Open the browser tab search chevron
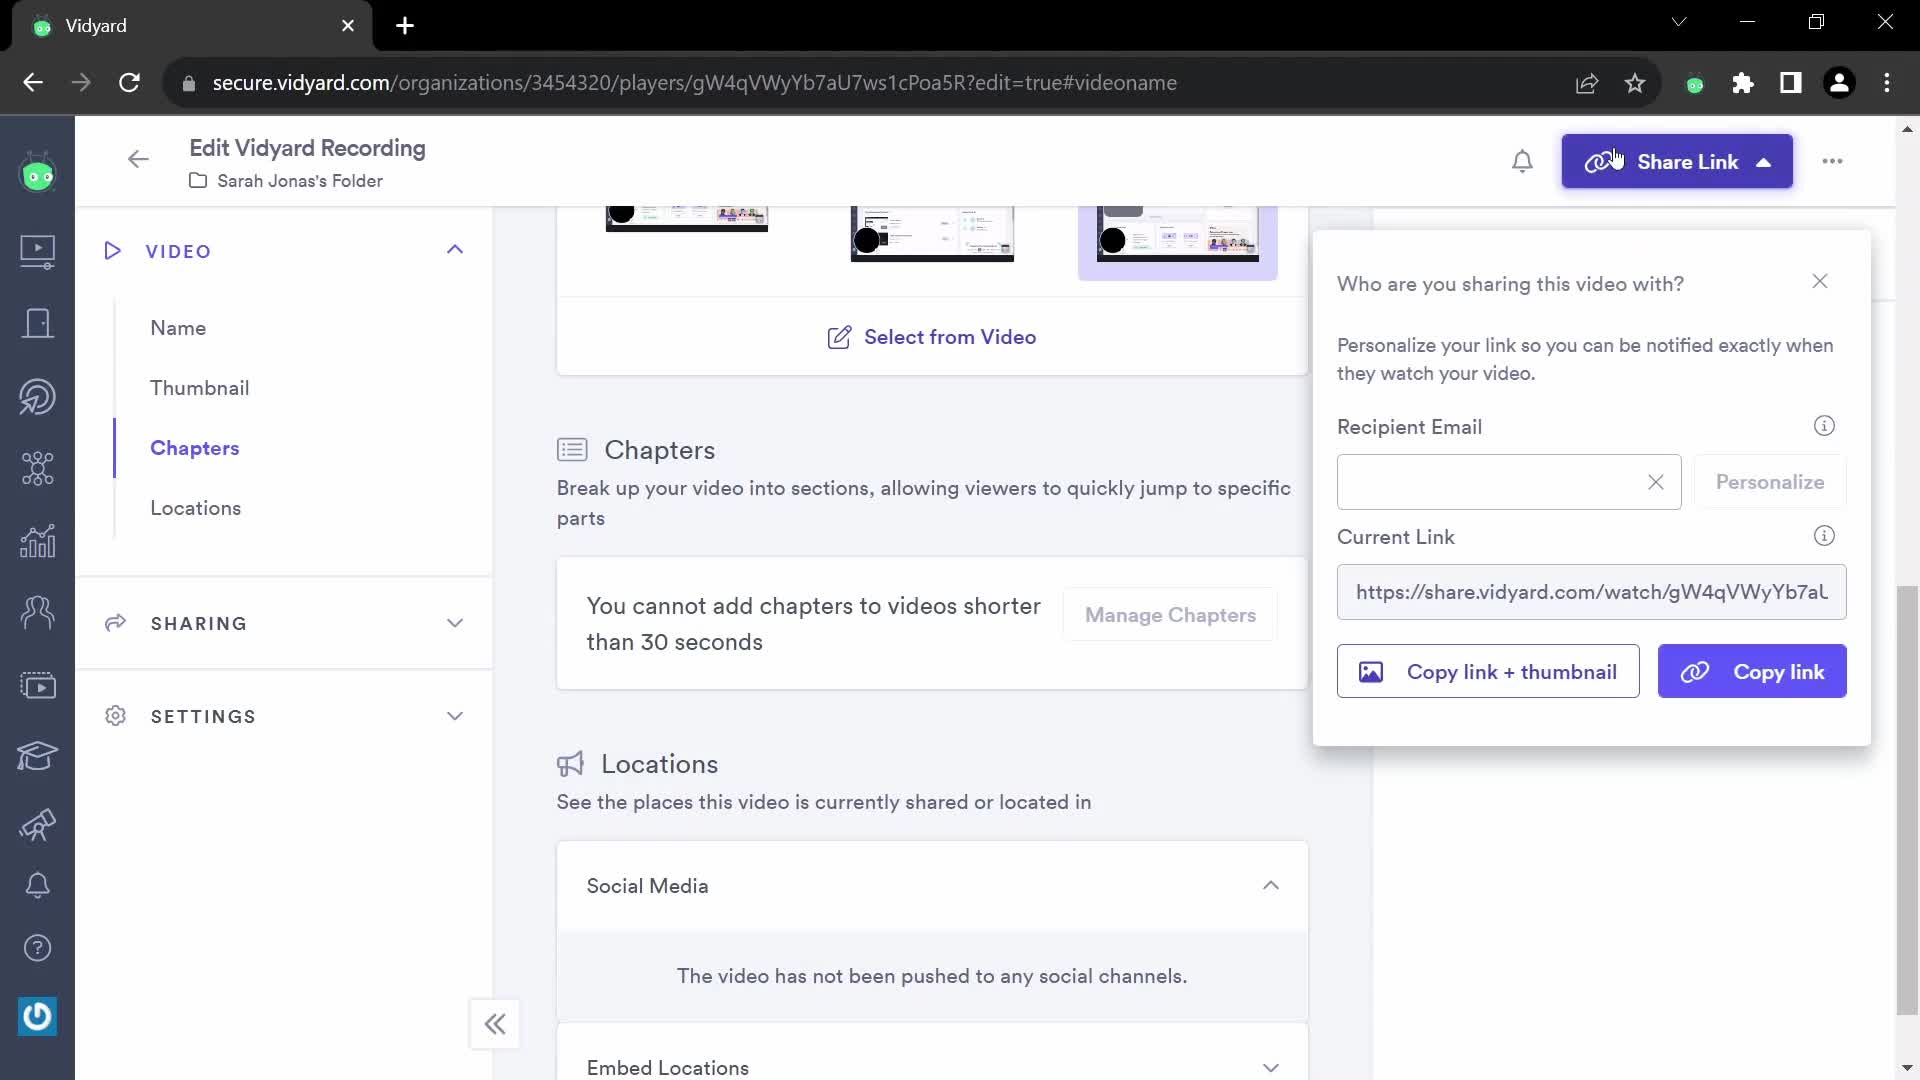Screen dimensions: 1920x1080 (x=1679, y=22)
